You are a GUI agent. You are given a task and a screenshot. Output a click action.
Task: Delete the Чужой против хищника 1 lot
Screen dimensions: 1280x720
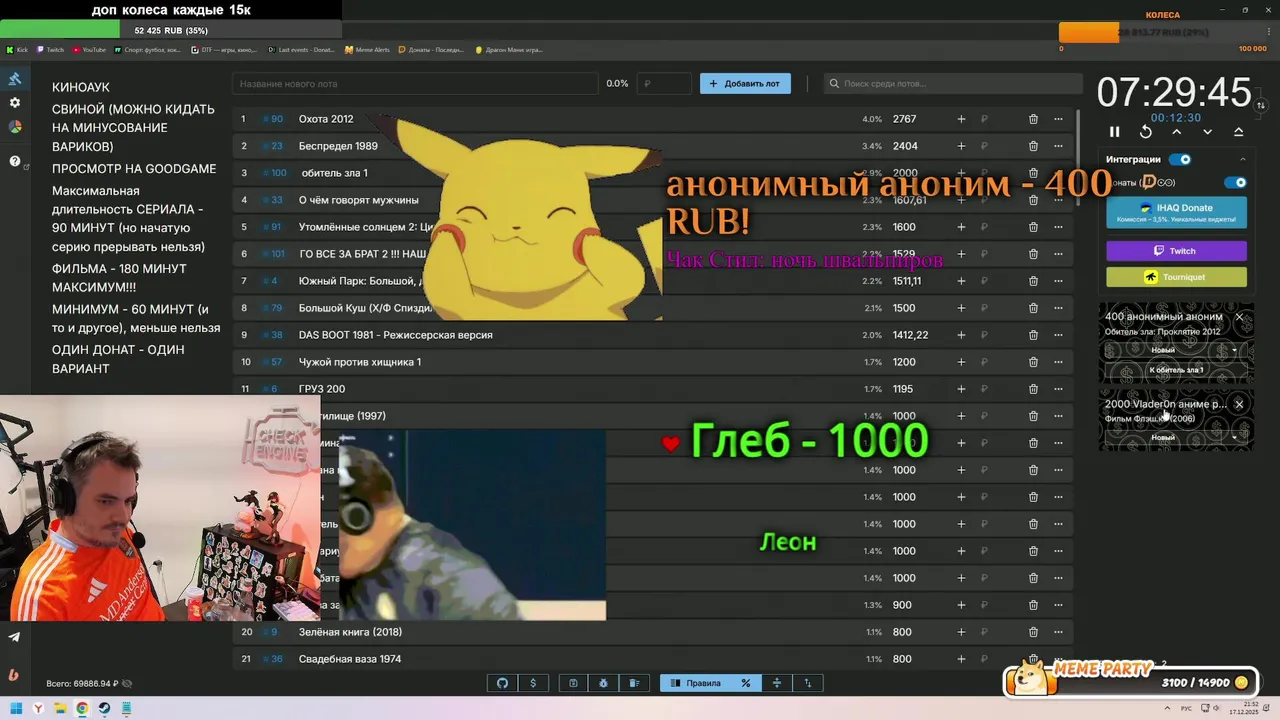coord(1033,362)
